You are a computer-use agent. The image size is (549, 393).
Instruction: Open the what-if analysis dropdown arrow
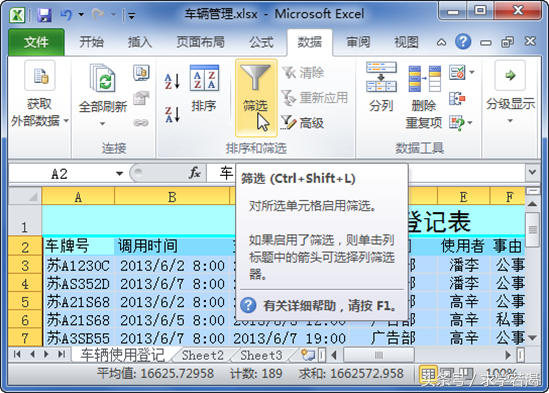tap(470, 123)
